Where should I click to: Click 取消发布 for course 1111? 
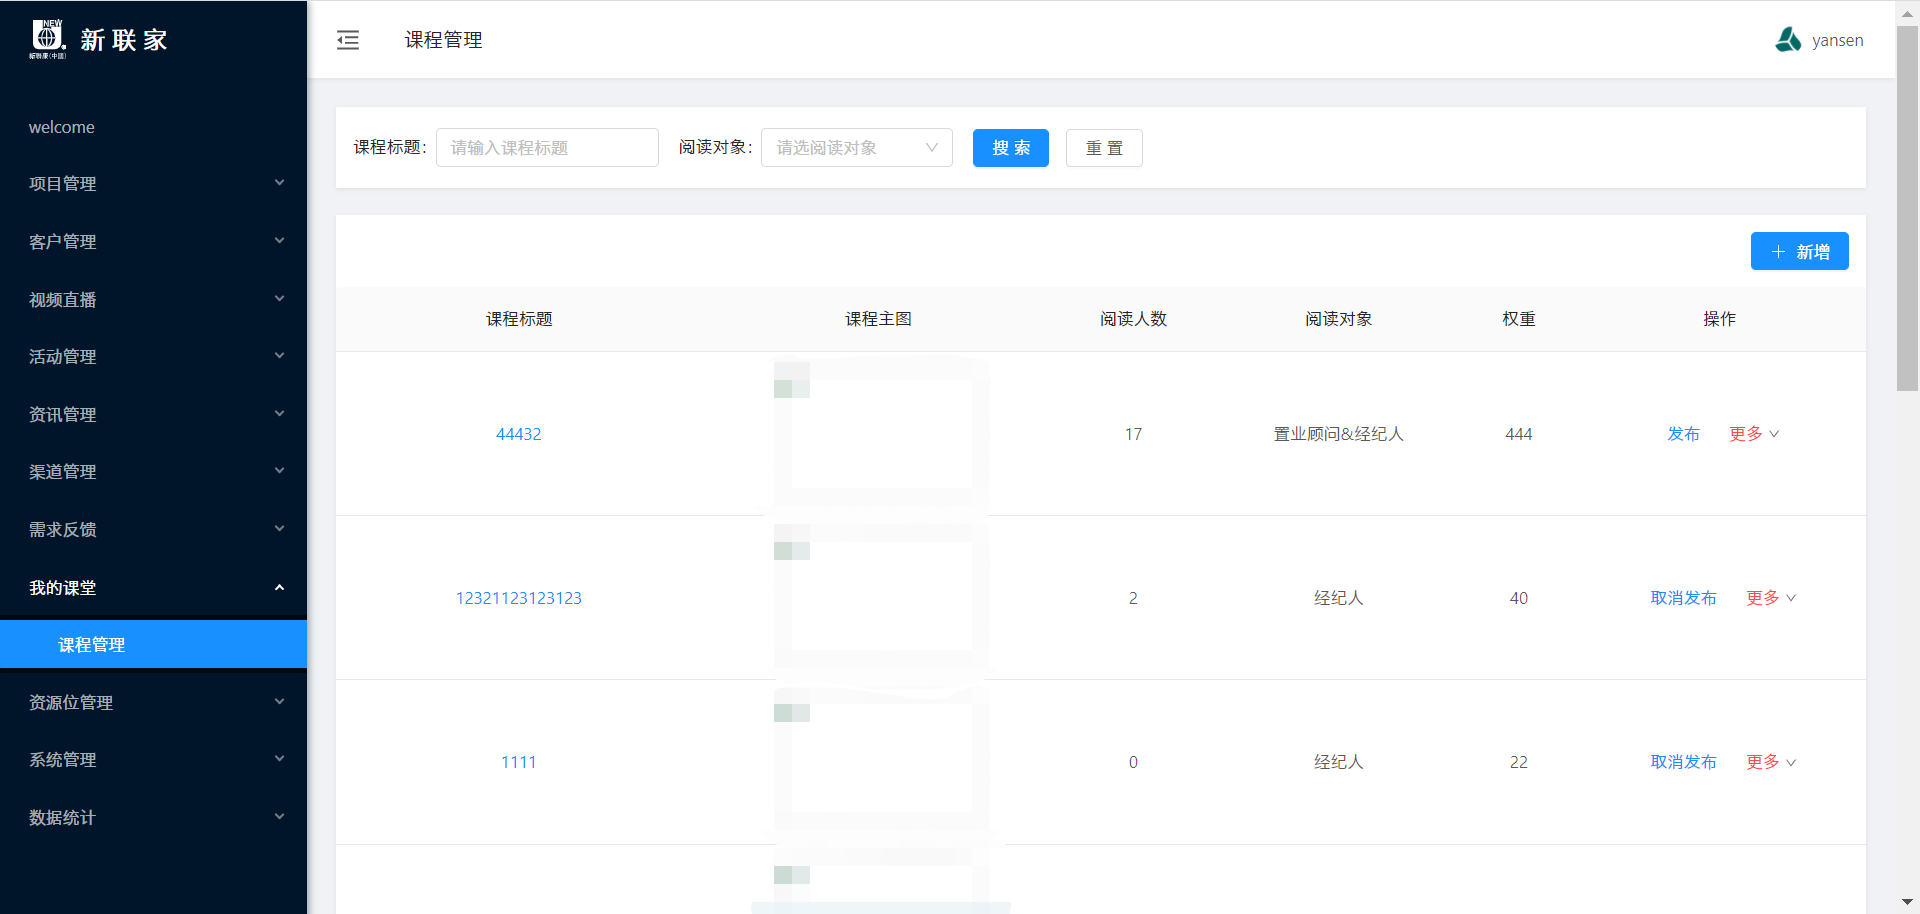tap(1683, 762)
